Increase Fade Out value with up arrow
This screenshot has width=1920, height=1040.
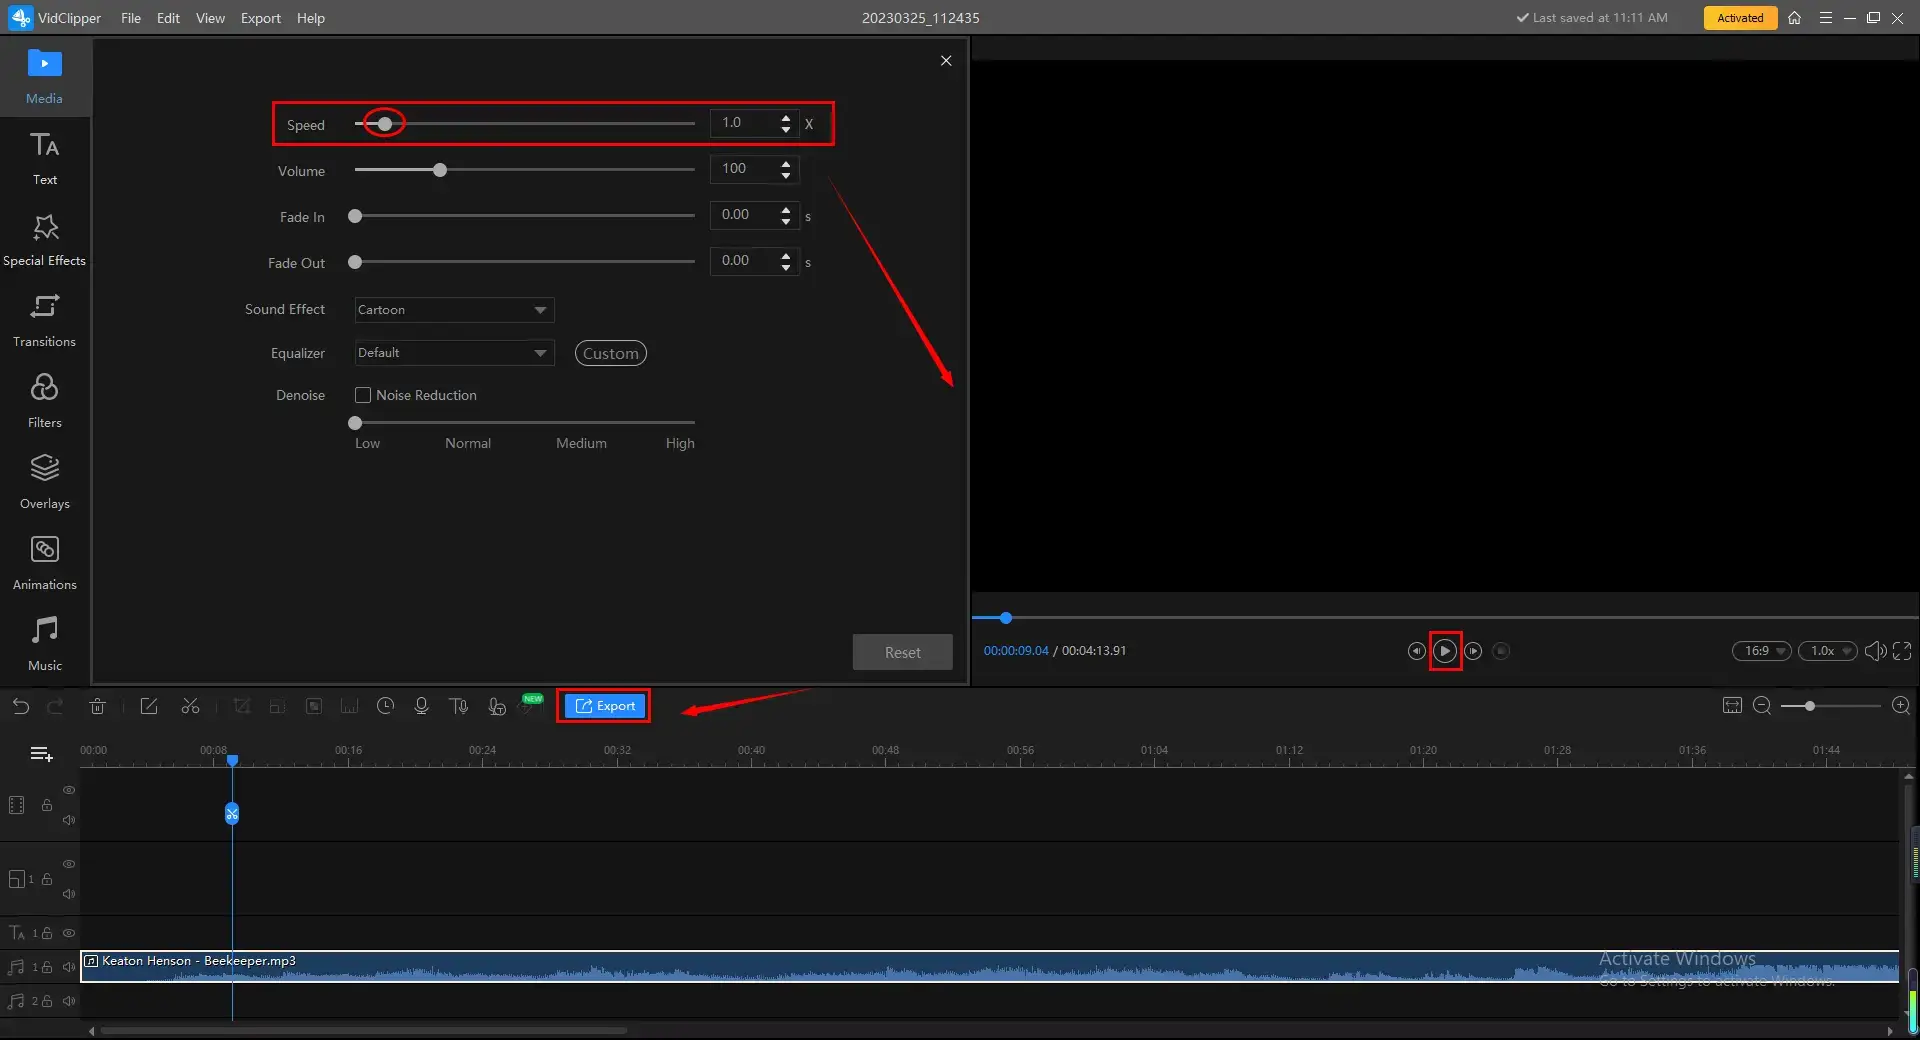click(786, 256)
